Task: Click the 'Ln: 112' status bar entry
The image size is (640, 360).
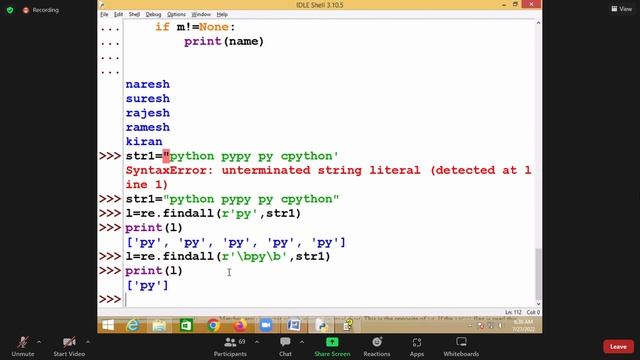Action: pos(513,312)
